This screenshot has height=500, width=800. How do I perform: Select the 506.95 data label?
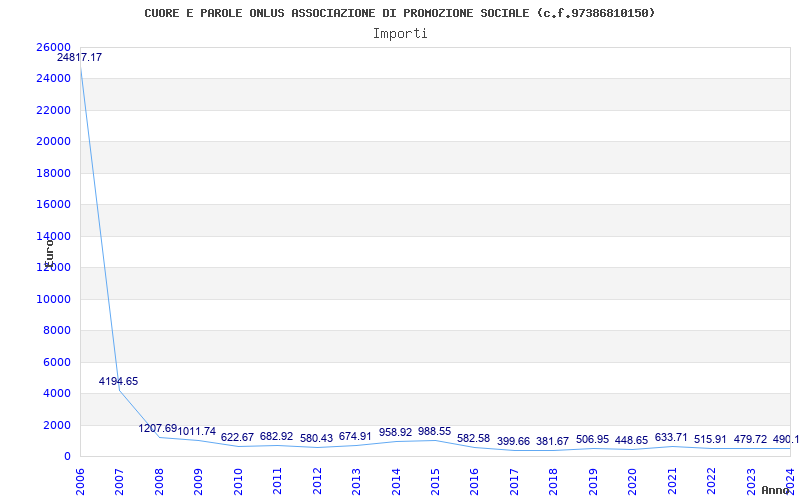click(592, 439)
